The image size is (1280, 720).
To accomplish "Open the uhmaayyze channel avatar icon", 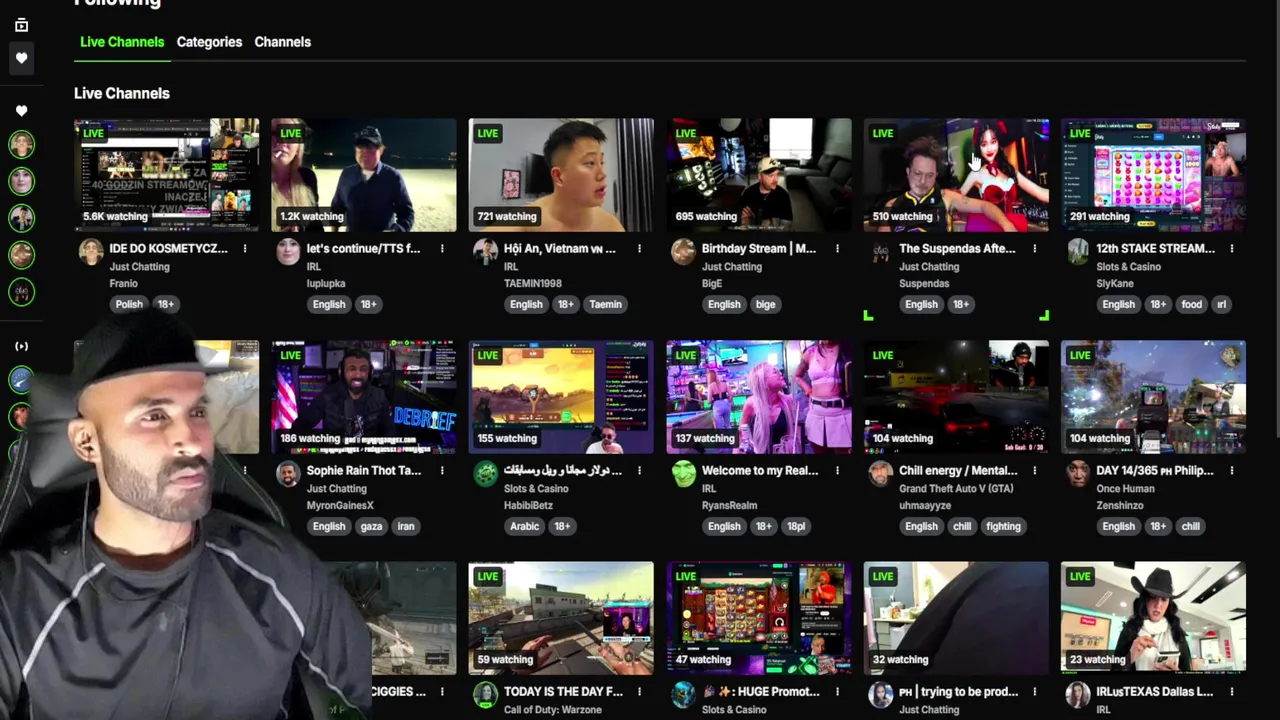I will pos(881,474).
